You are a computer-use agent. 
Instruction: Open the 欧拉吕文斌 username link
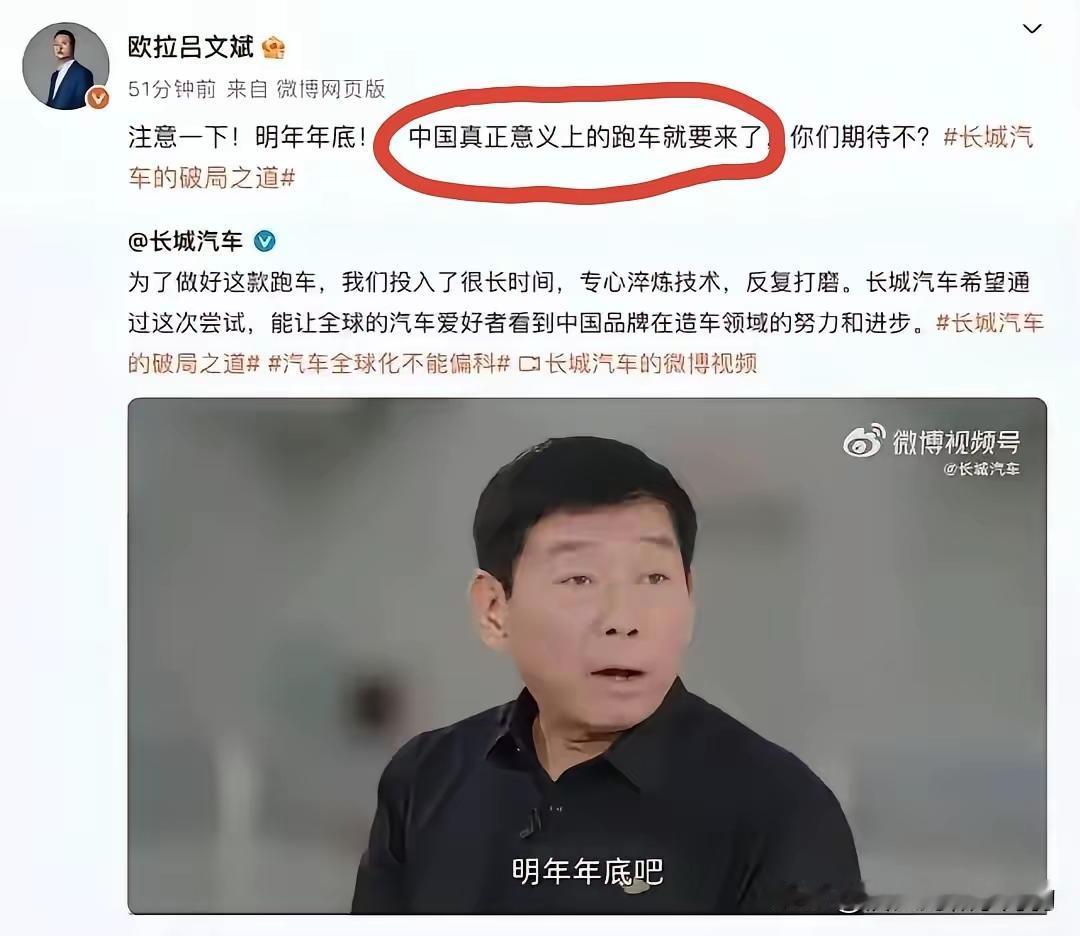tap(191, 47)
